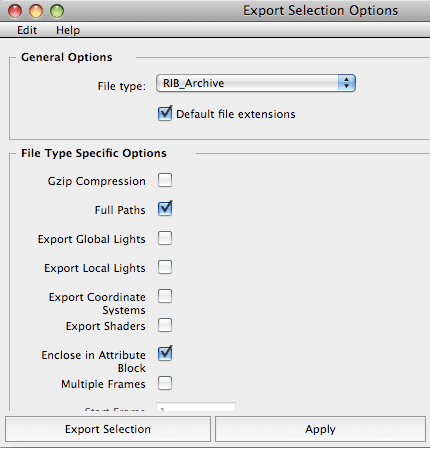
Task: Uncheck Default file extensions
Action: pos(165,114)
